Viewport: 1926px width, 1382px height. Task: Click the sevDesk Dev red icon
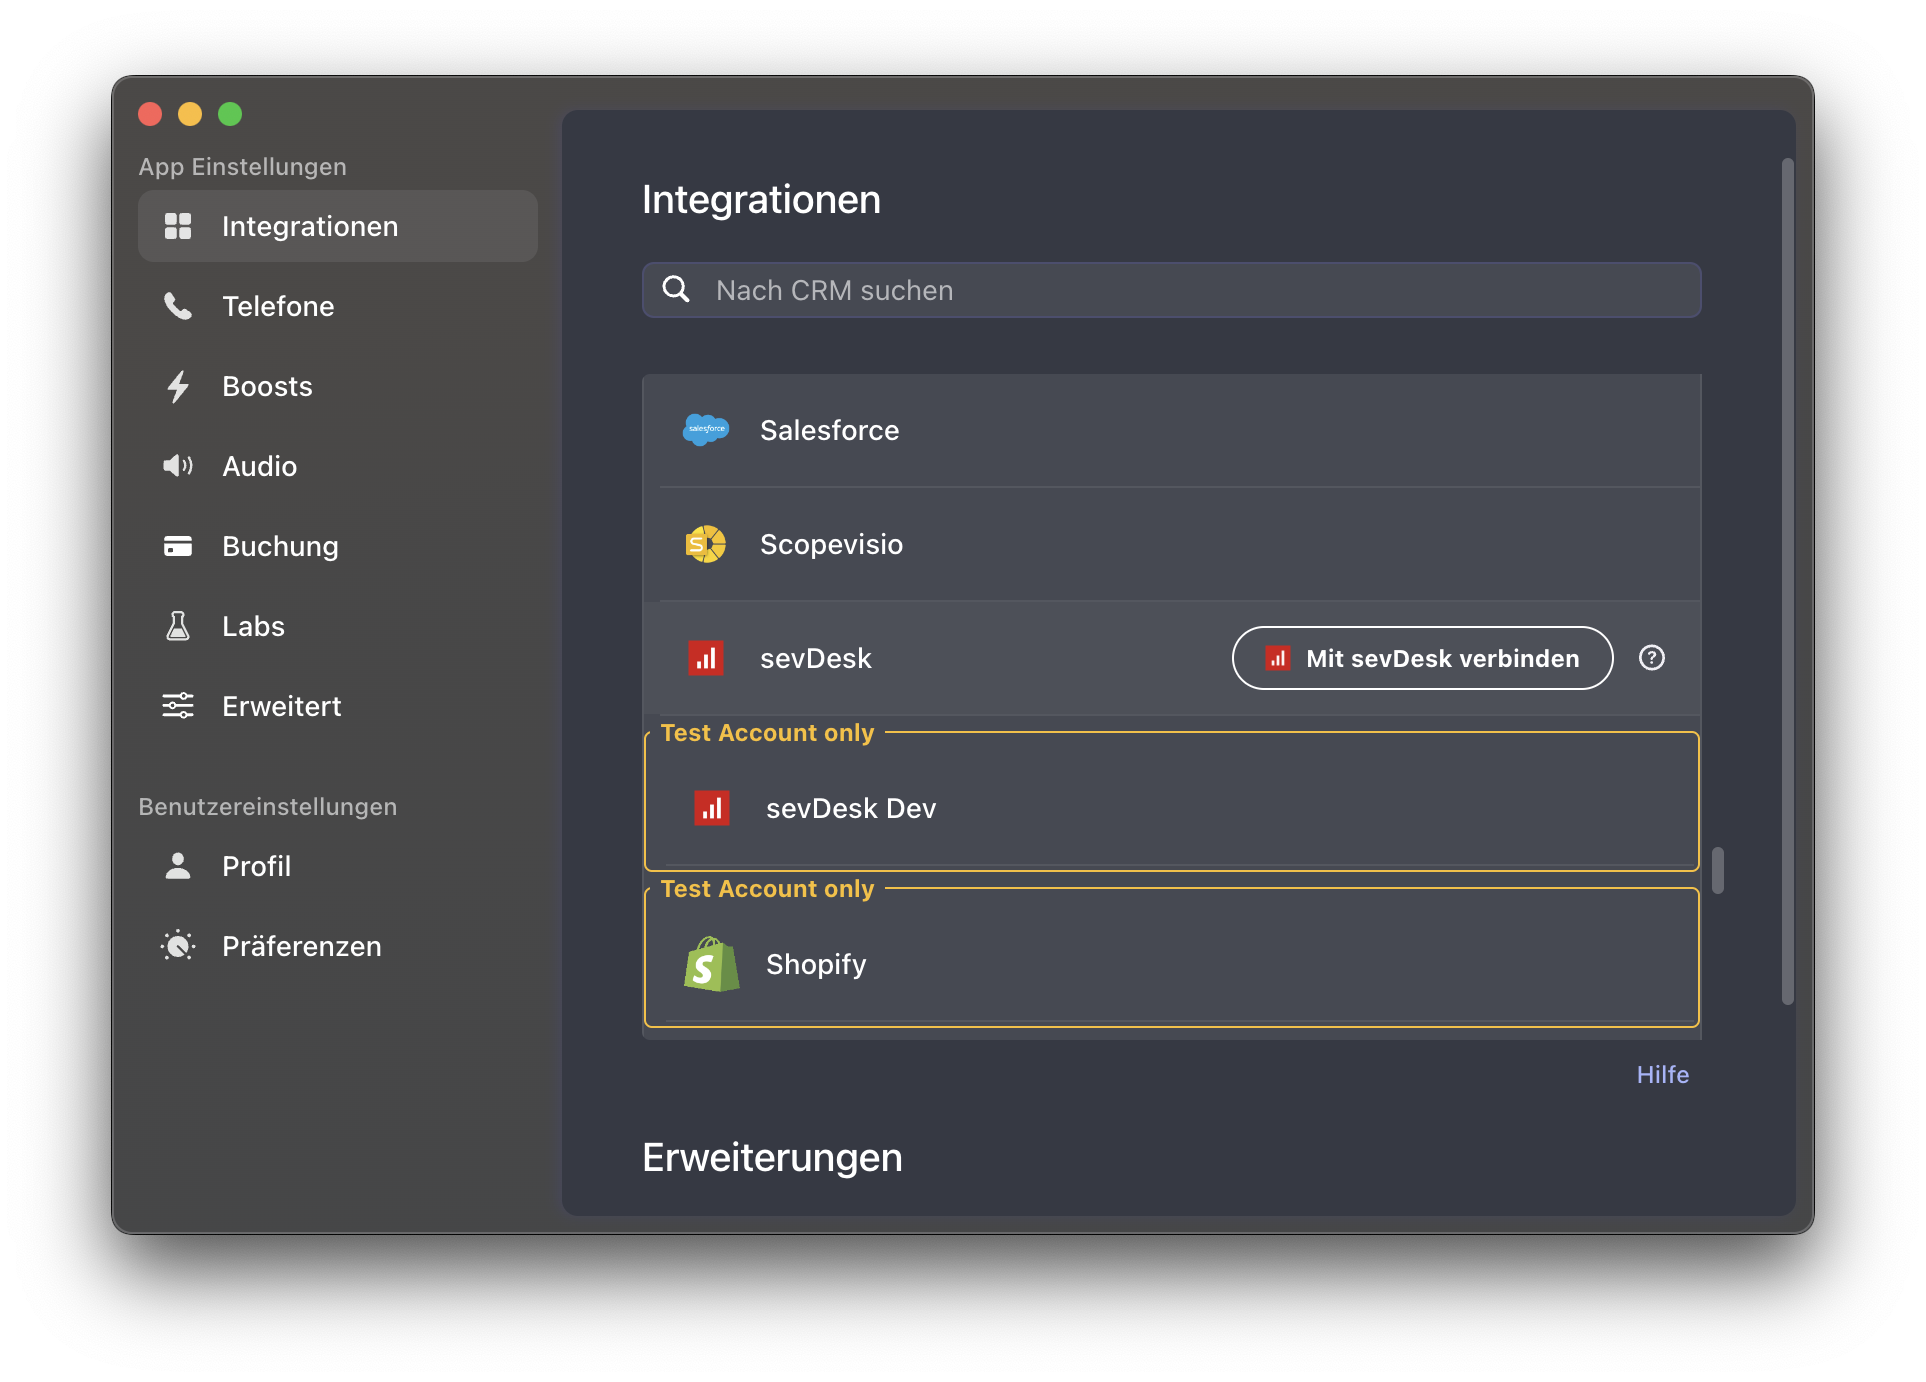coord(711,808)
